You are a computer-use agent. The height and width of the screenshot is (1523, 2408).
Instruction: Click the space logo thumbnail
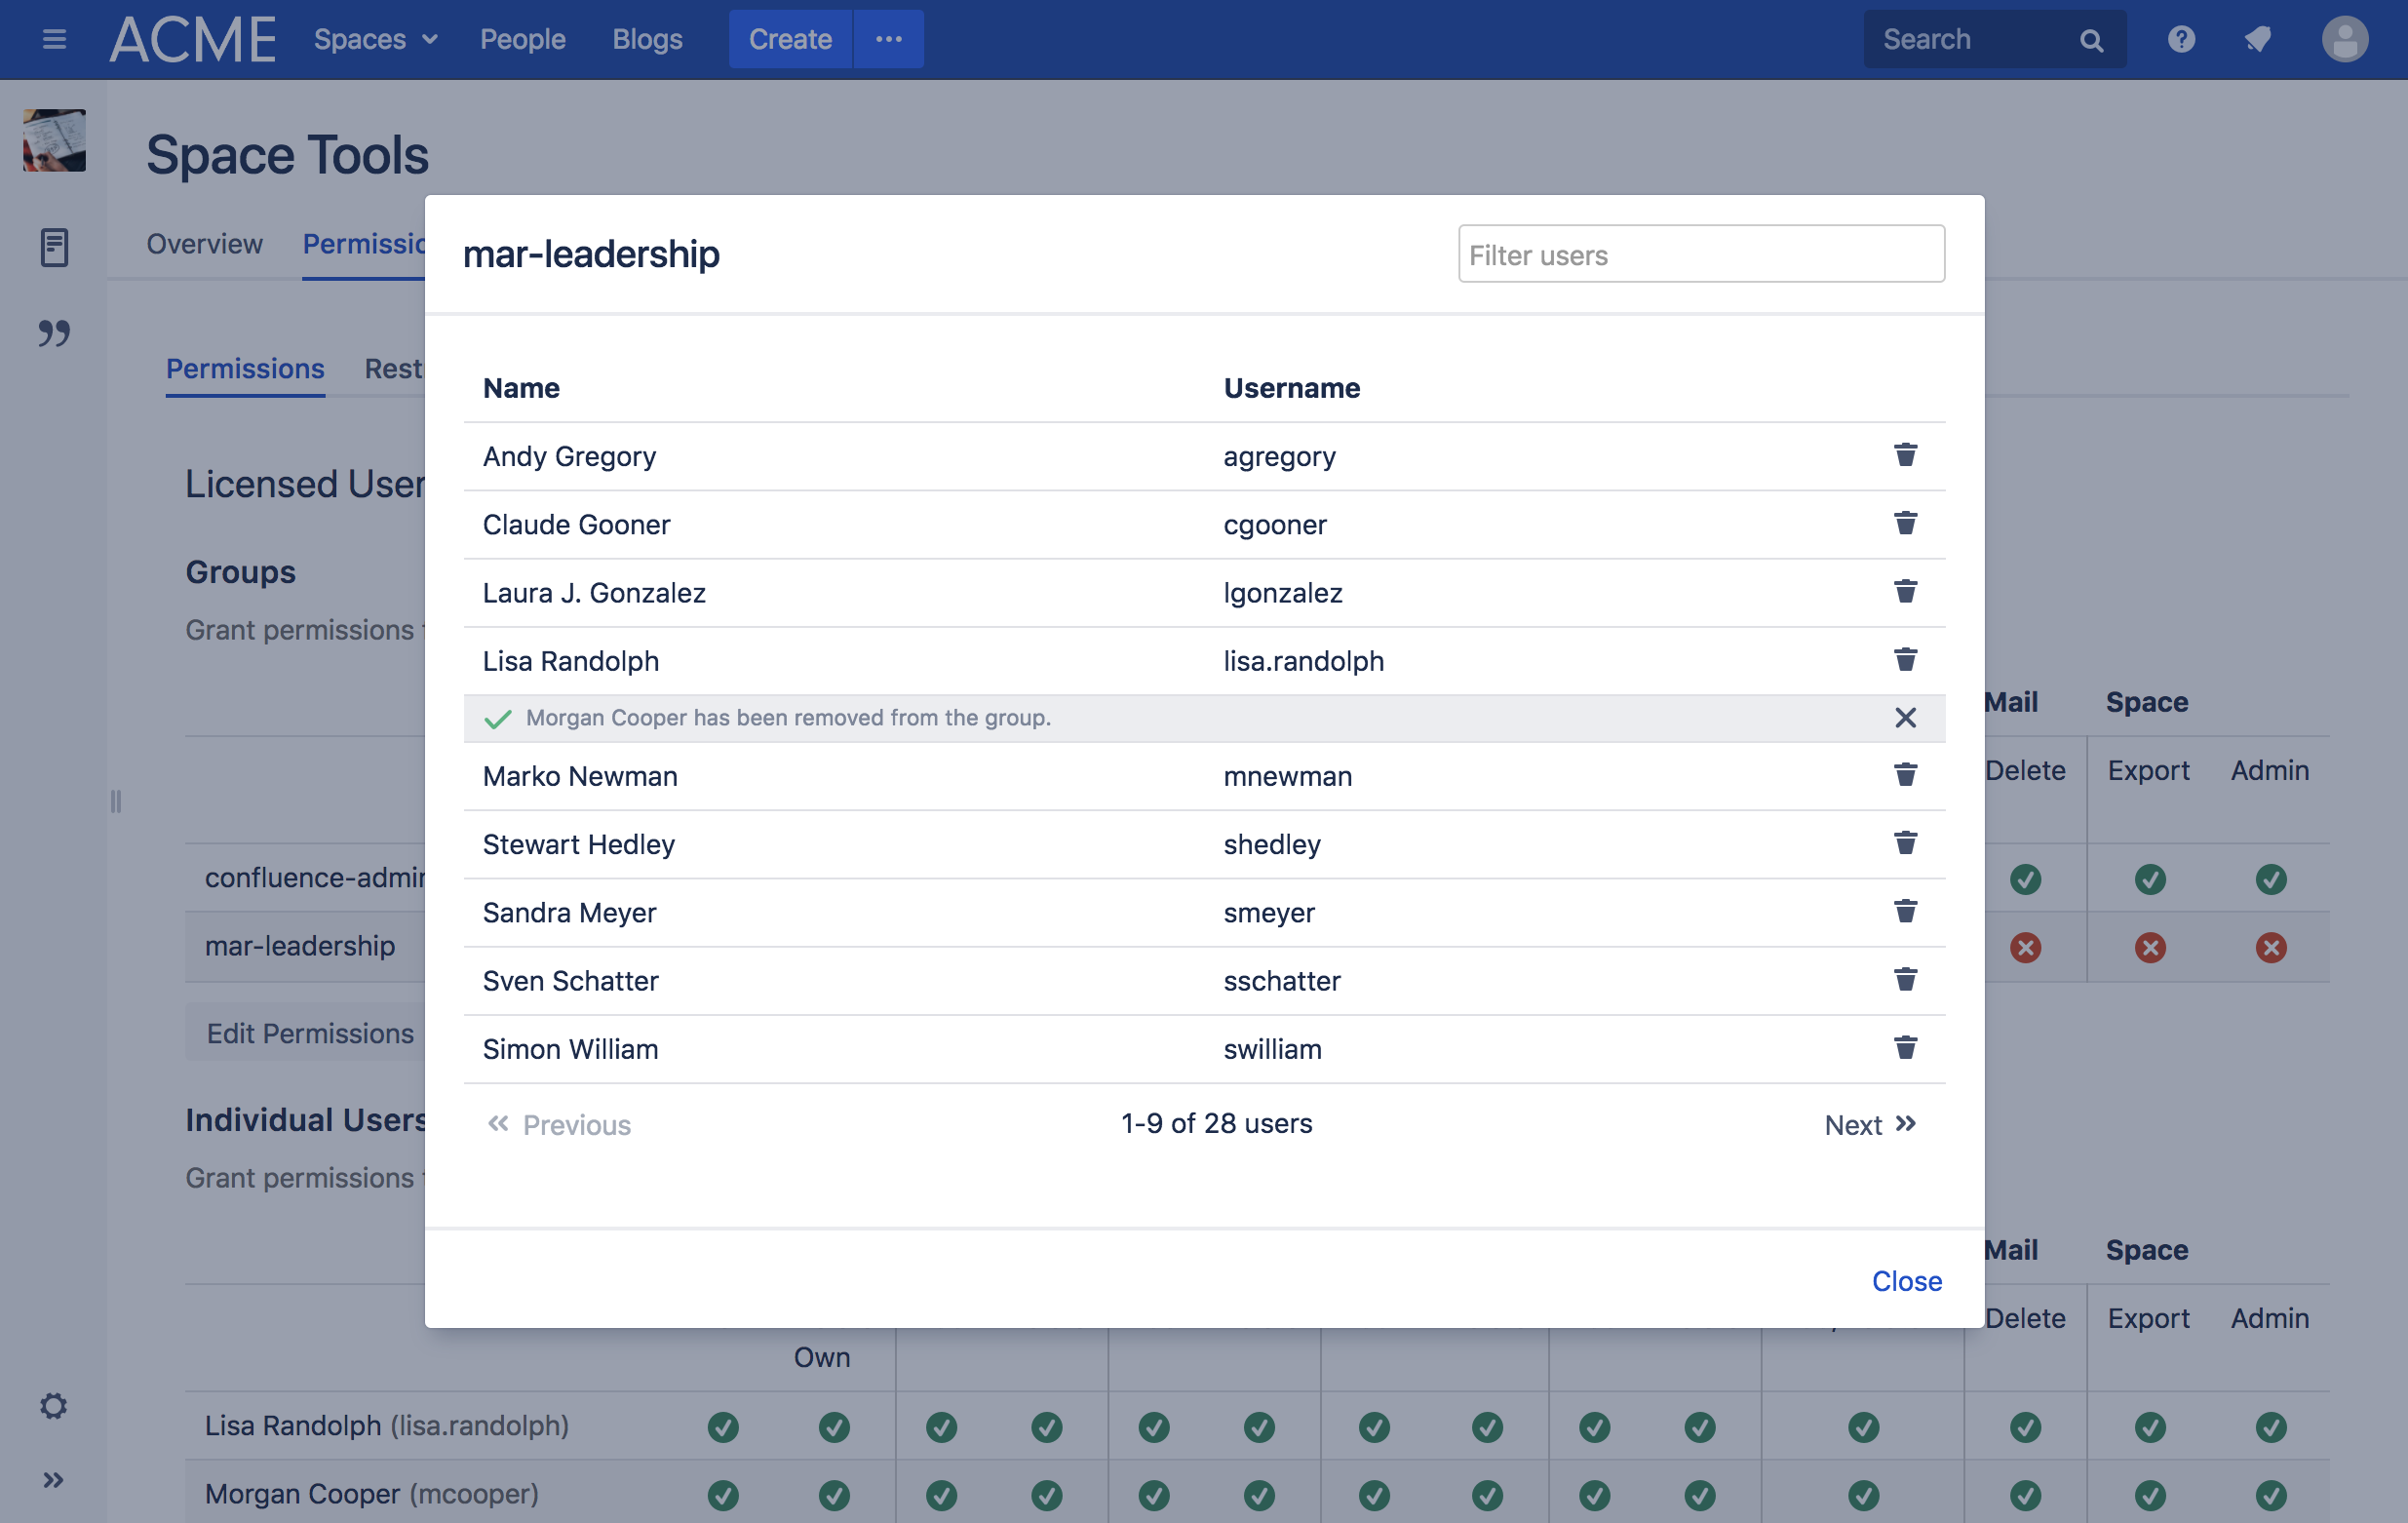(x=54, y=141)
